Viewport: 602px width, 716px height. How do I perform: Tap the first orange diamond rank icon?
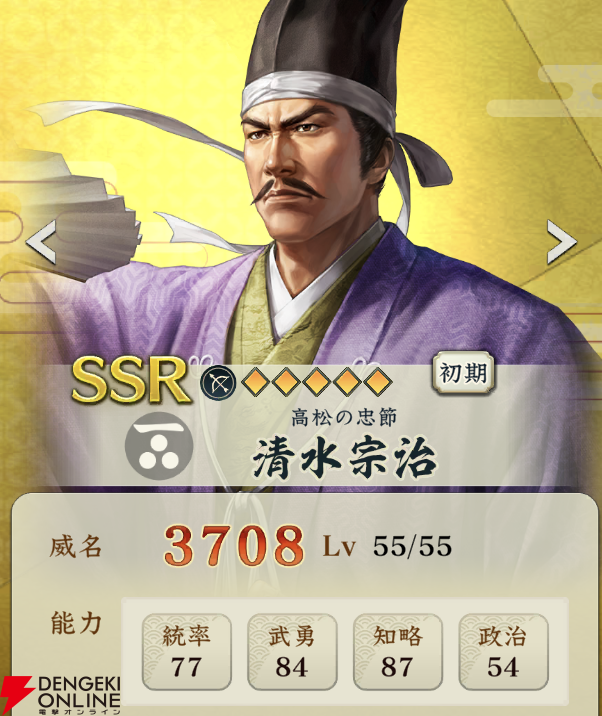click(x=255, y=381)
